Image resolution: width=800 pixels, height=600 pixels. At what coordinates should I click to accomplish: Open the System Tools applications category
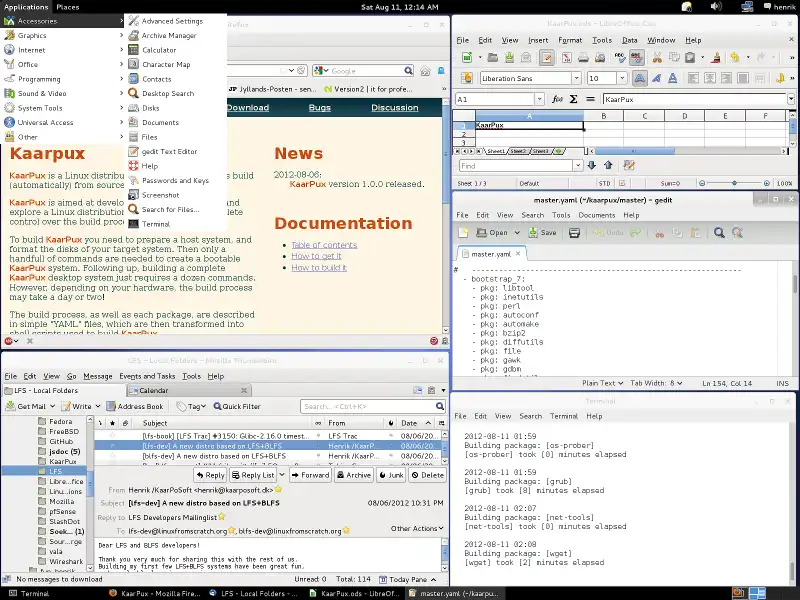pos(63,108)
